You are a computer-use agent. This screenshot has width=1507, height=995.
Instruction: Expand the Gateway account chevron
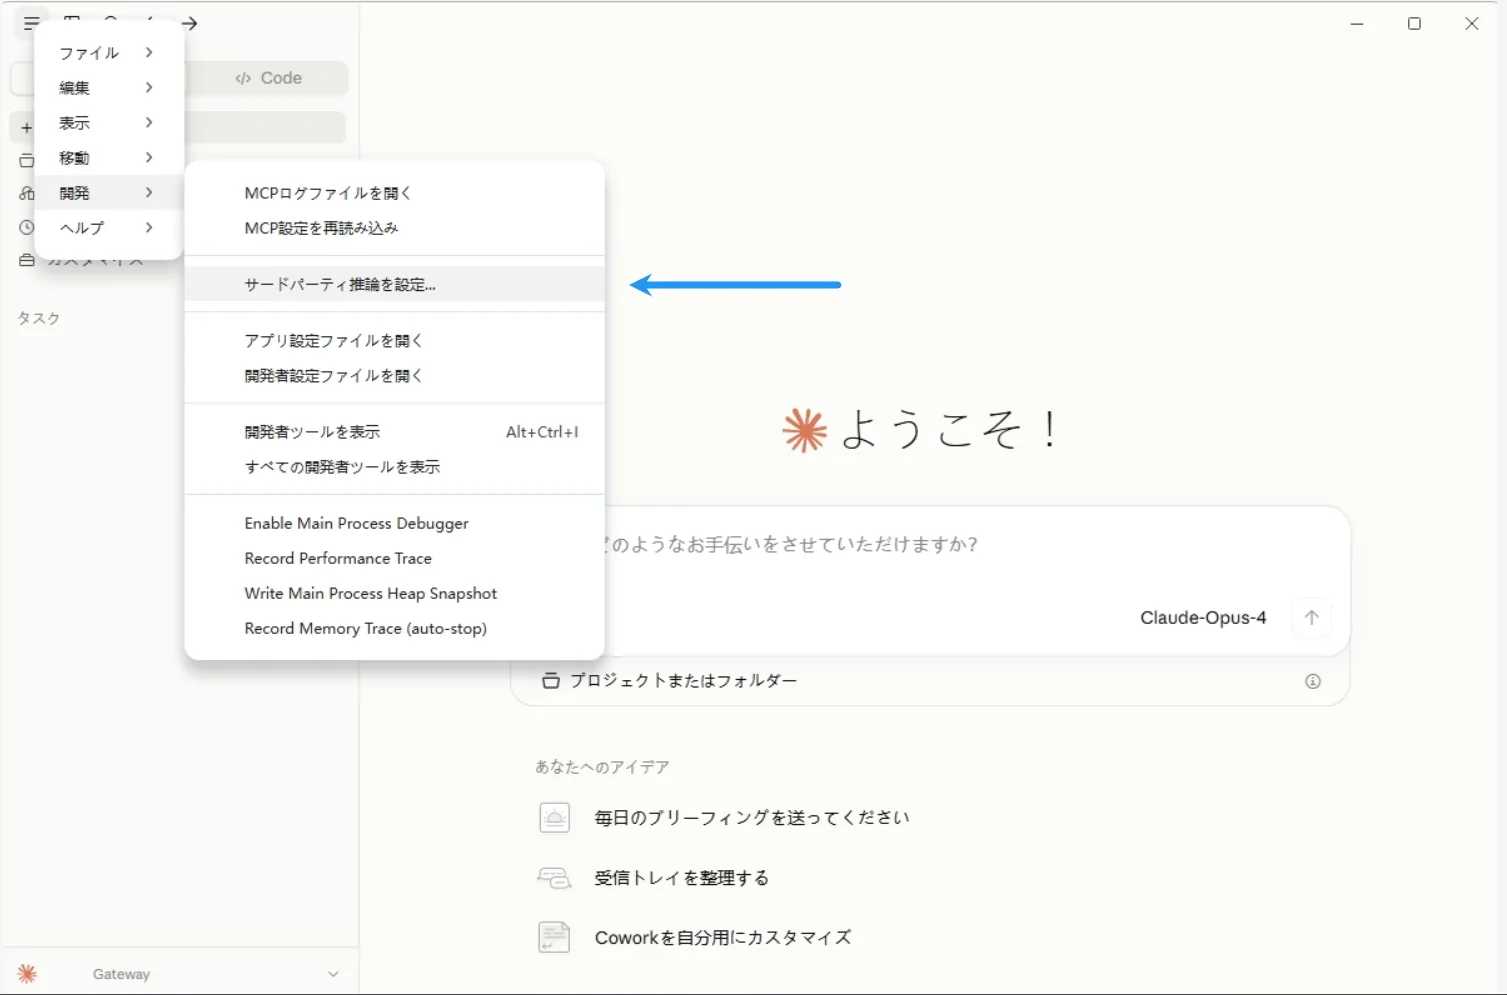[333, 974]
